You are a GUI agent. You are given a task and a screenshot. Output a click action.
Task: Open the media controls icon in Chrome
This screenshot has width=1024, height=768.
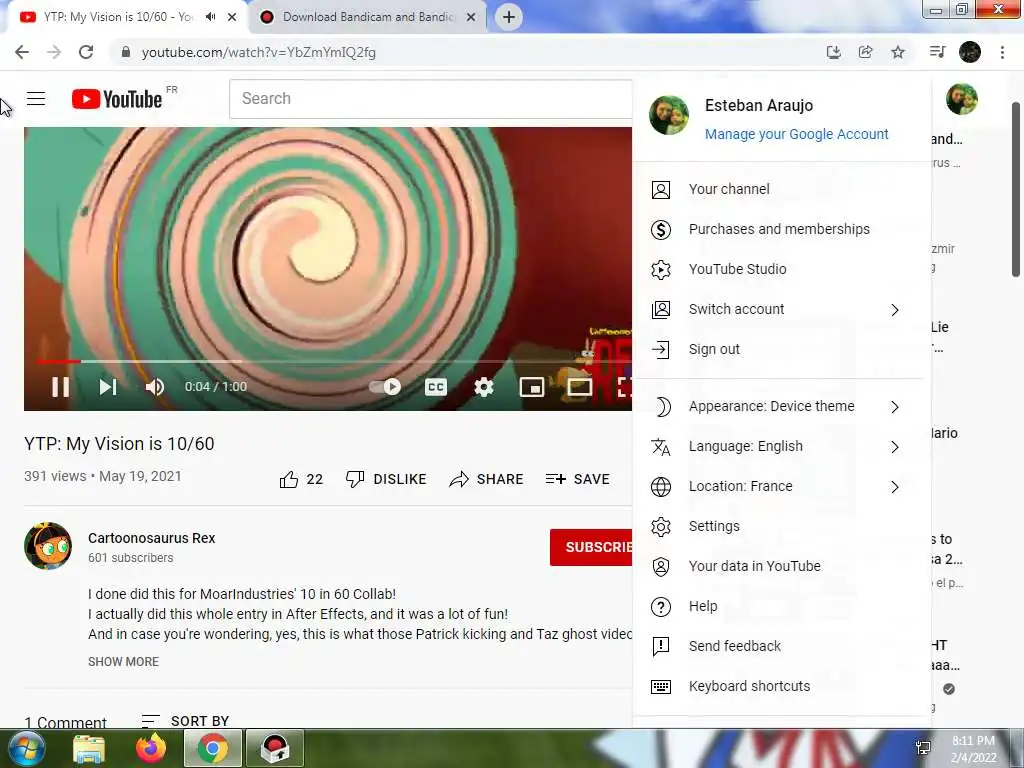[937, 52]
